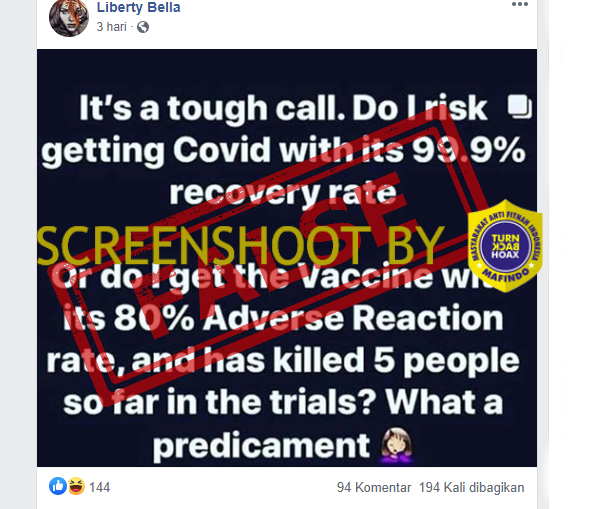Click the stacked squares multi-photo icon

(x=519, y=107)
